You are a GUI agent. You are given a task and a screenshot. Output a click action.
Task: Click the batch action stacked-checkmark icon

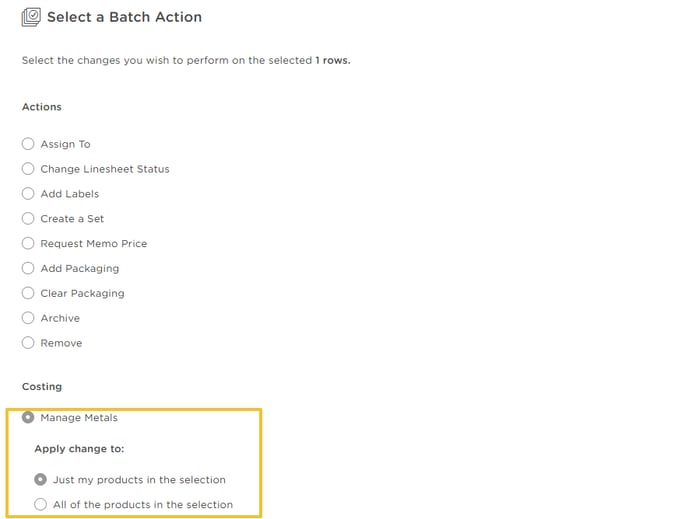coord(31,17)
